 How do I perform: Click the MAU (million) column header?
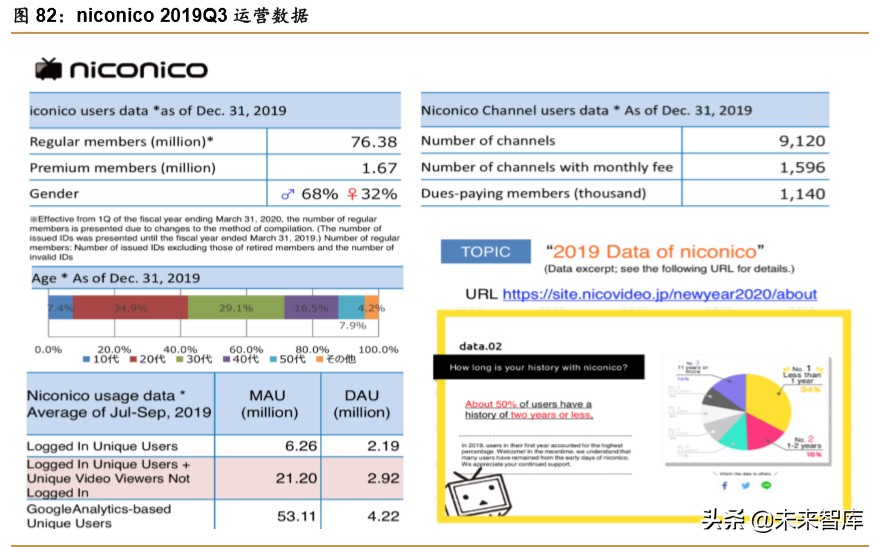[270, 404]
